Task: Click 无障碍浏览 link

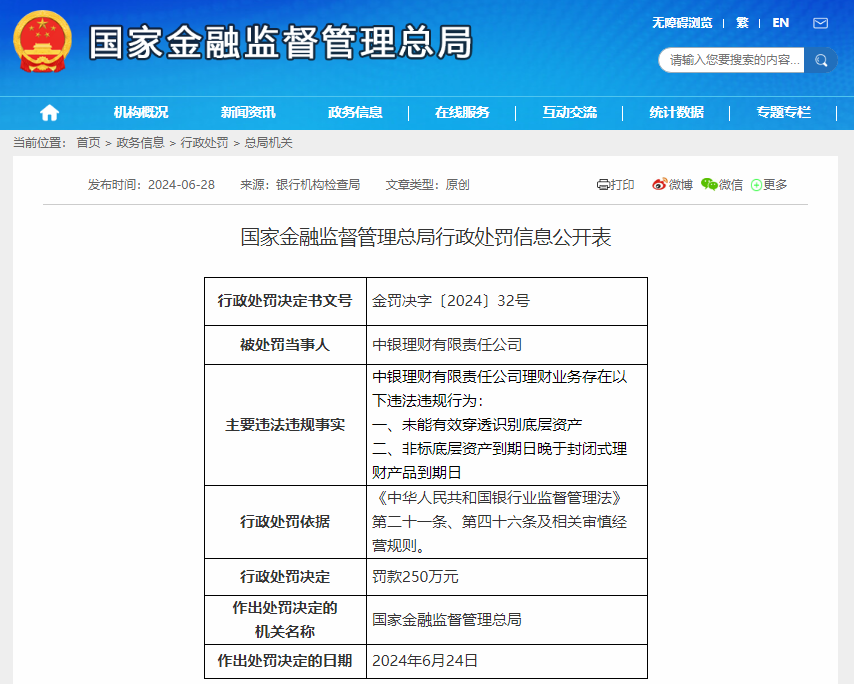Action: click(682, 23)
